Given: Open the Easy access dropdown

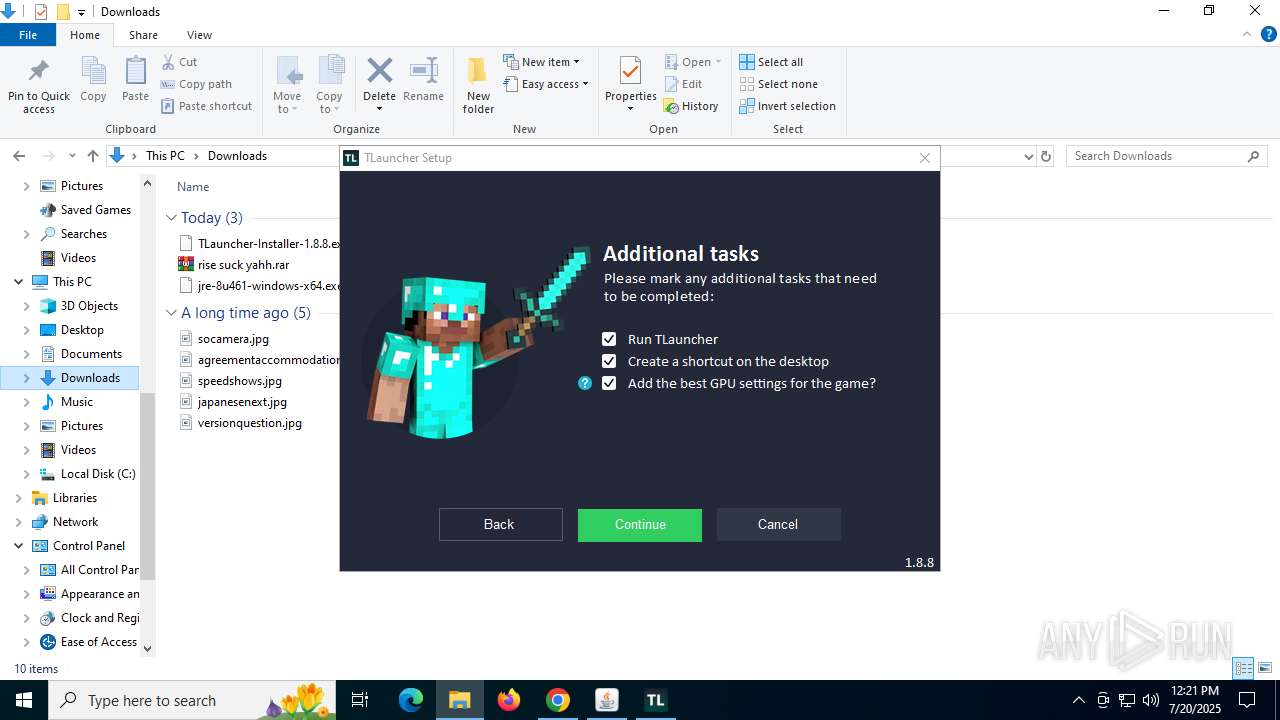Looking at the screenshot, I should [x=545, y=84].
